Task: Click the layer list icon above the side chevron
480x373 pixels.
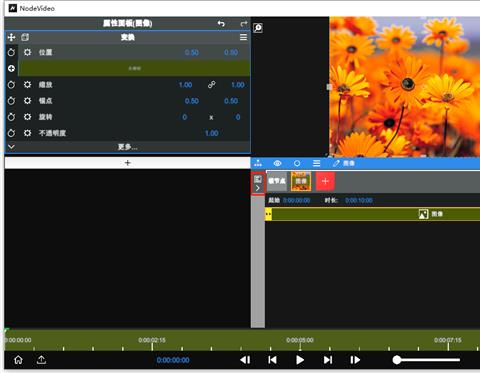Action: coord(258,179)
